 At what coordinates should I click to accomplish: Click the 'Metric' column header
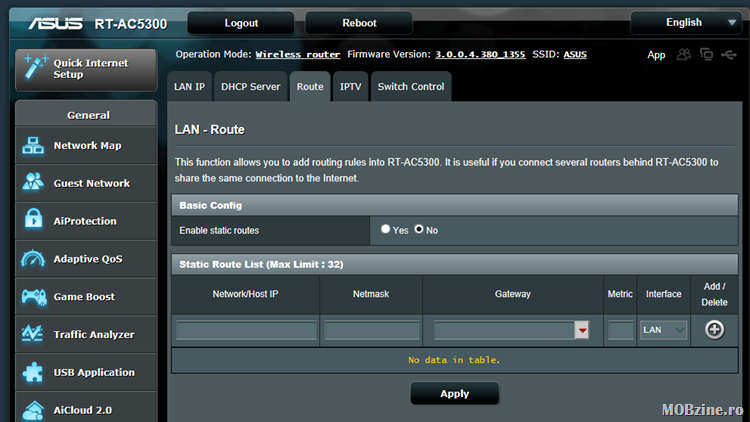pos(620,294)
